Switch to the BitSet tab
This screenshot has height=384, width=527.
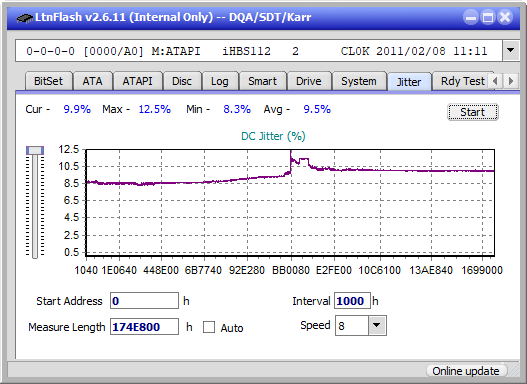click(x=48, y=81)
